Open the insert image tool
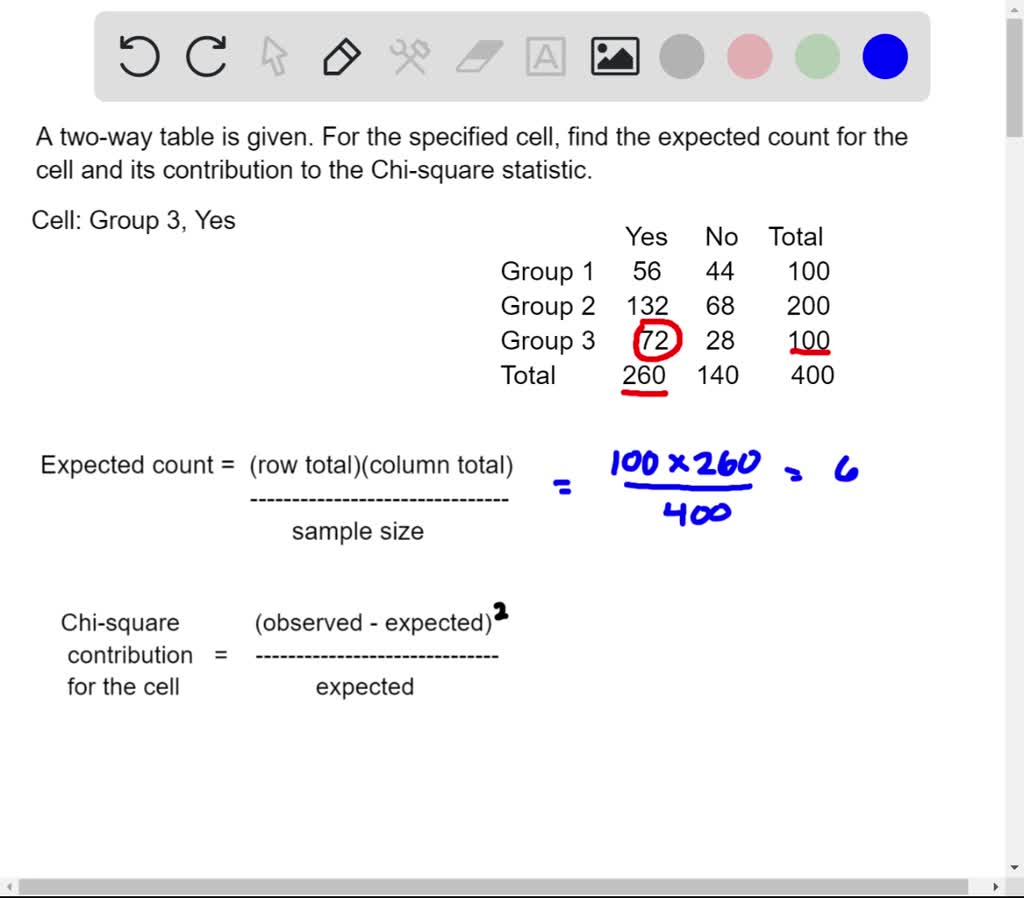The width and height of the screenshot is (1024, 898). (614, 56)
